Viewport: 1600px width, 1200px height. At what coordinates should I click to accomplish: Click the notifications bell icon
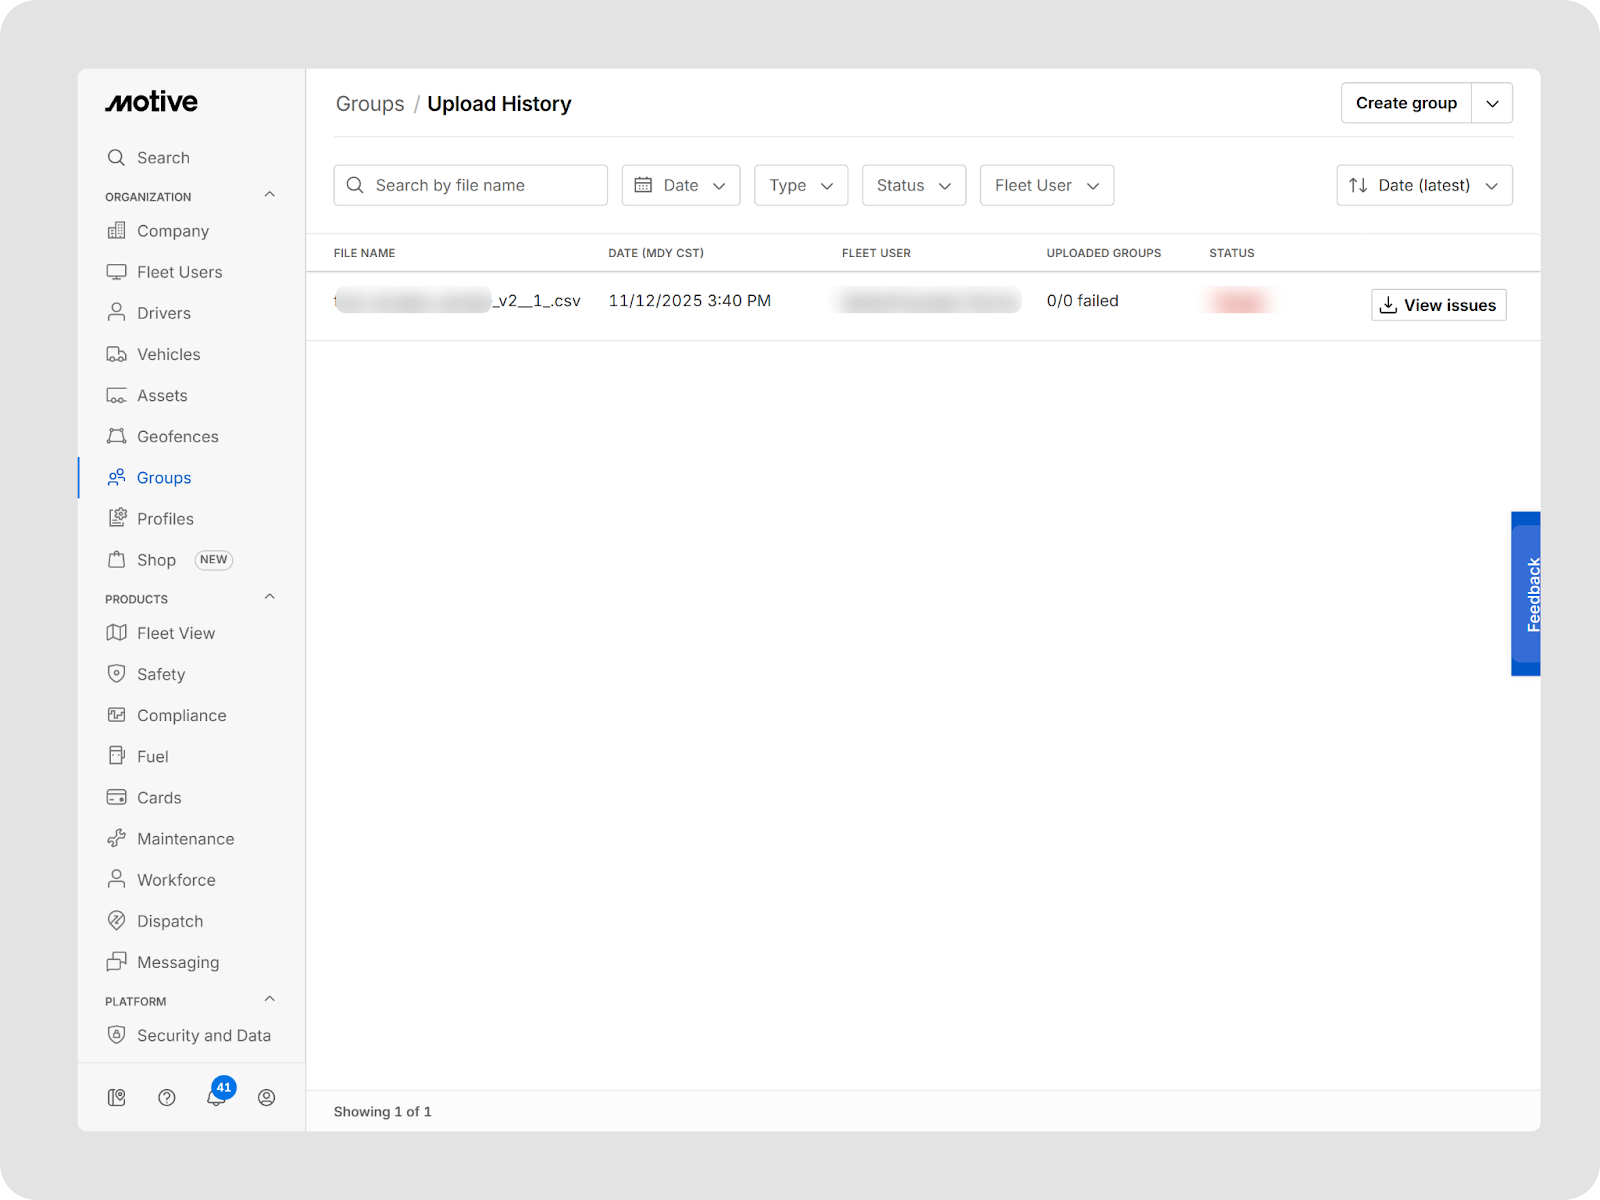coord(216,1098)
